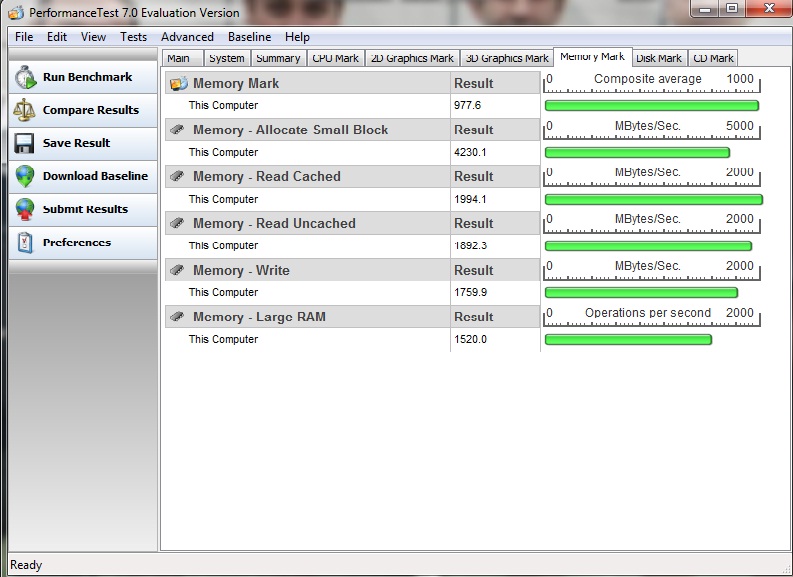Screen dimensions: 793x577
Task: Select the Disk Mark tab
Action: coord(658,58)
